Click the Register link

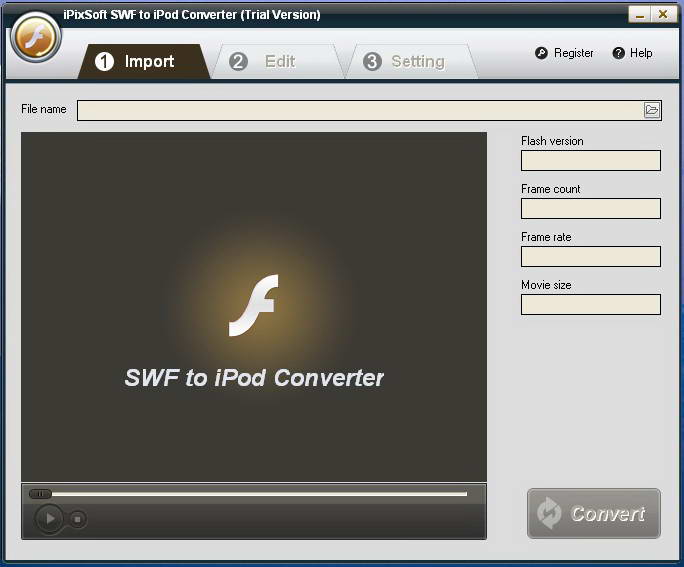click(x=564, y=53)
